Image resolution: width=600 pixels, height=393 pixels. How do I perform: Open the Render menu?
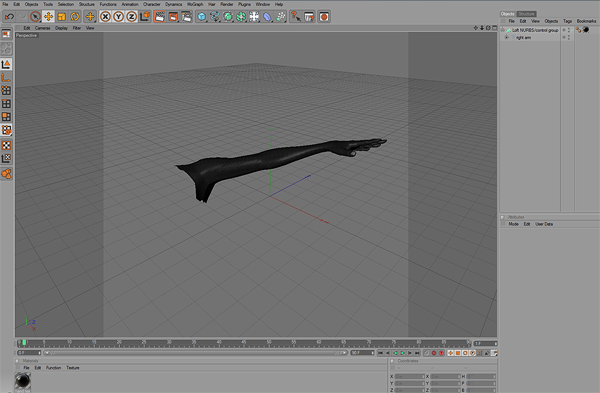[227, 4]
